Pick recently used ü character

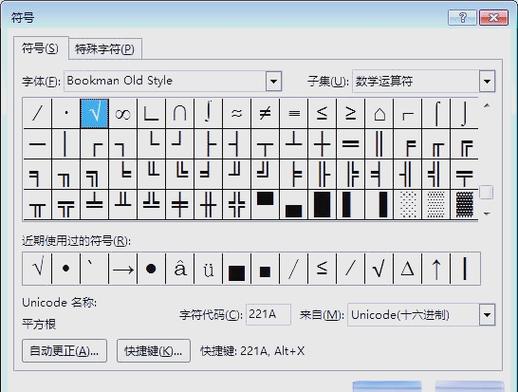[208, 269]
